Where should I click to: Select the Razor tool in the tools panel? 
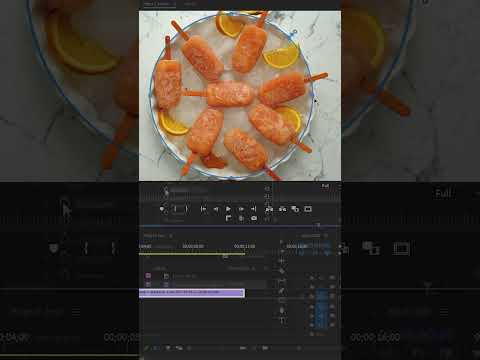pos(282,271)
